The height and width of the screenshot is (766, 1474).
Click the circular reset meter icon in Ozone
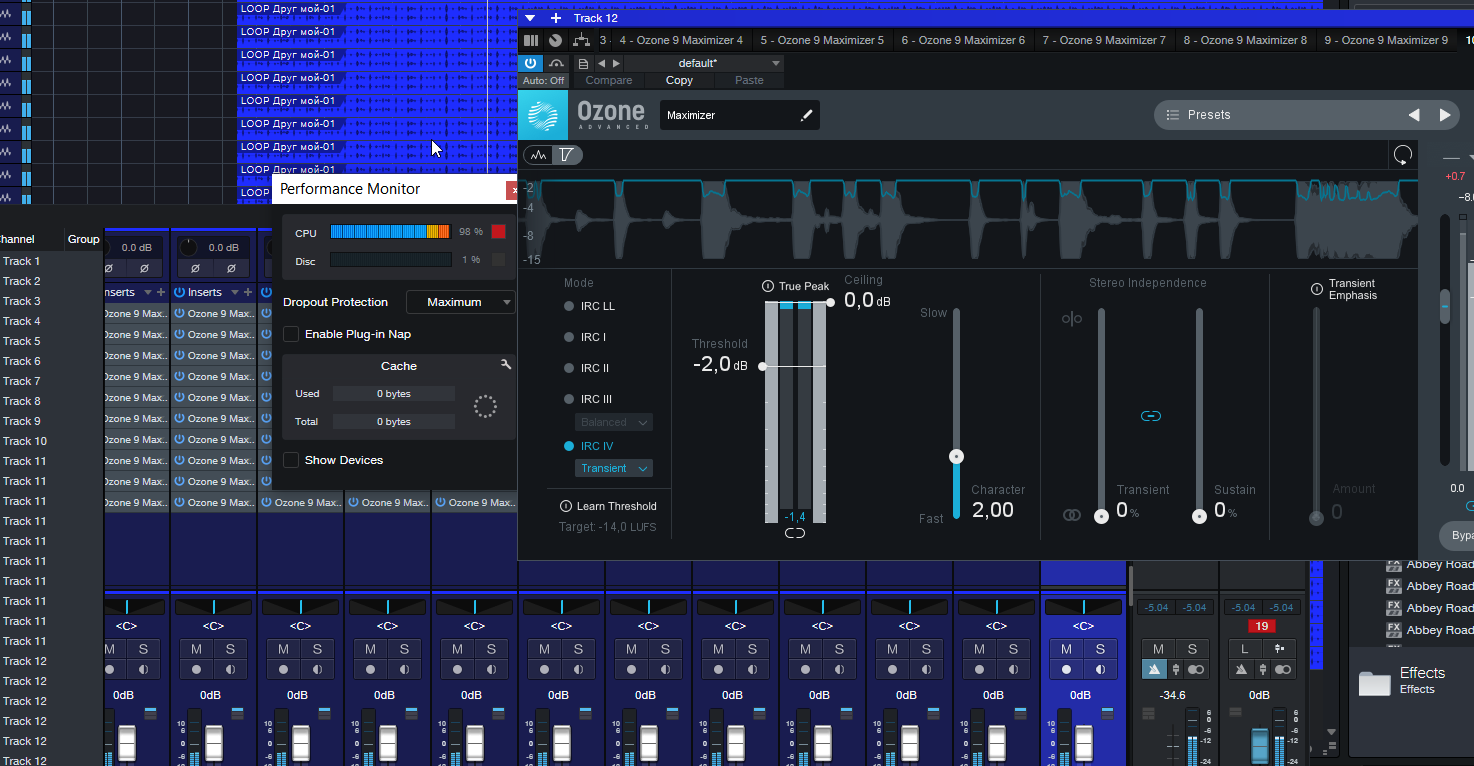tap(1403, 155)
